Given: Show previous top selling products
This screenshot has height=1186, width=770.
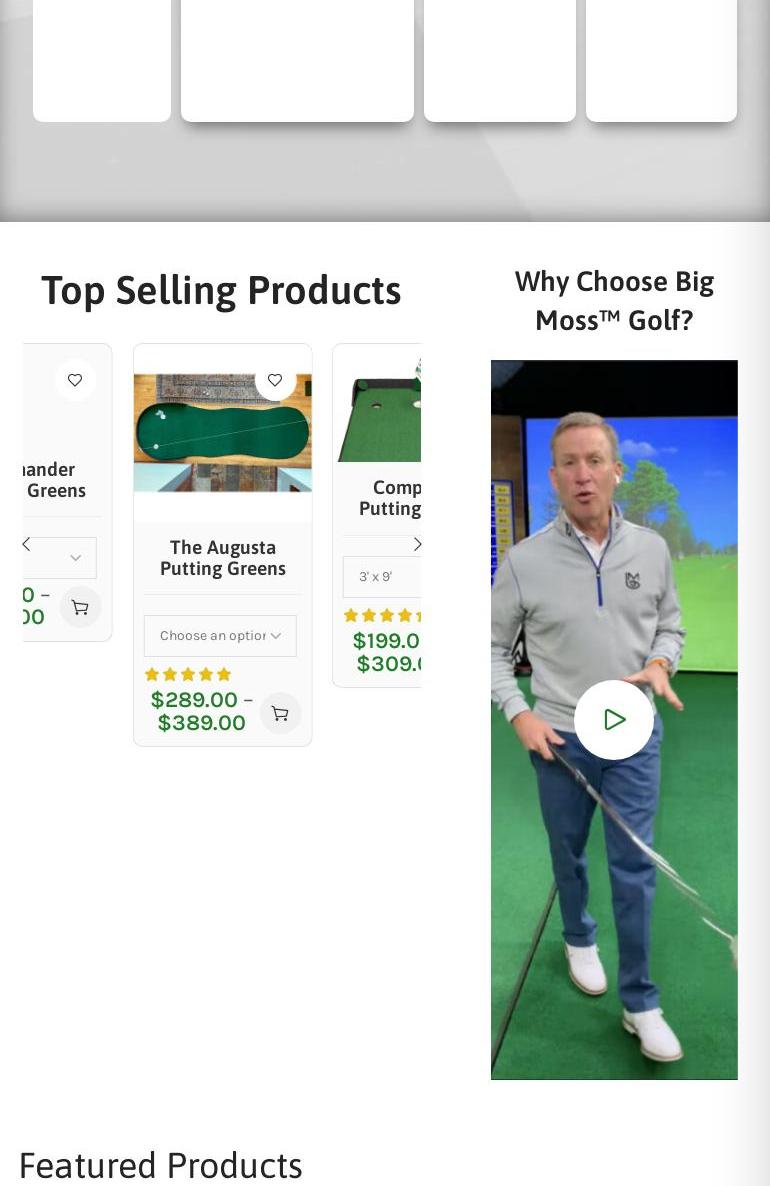Looking at the screenshot, I should click(x=27, y=544).
